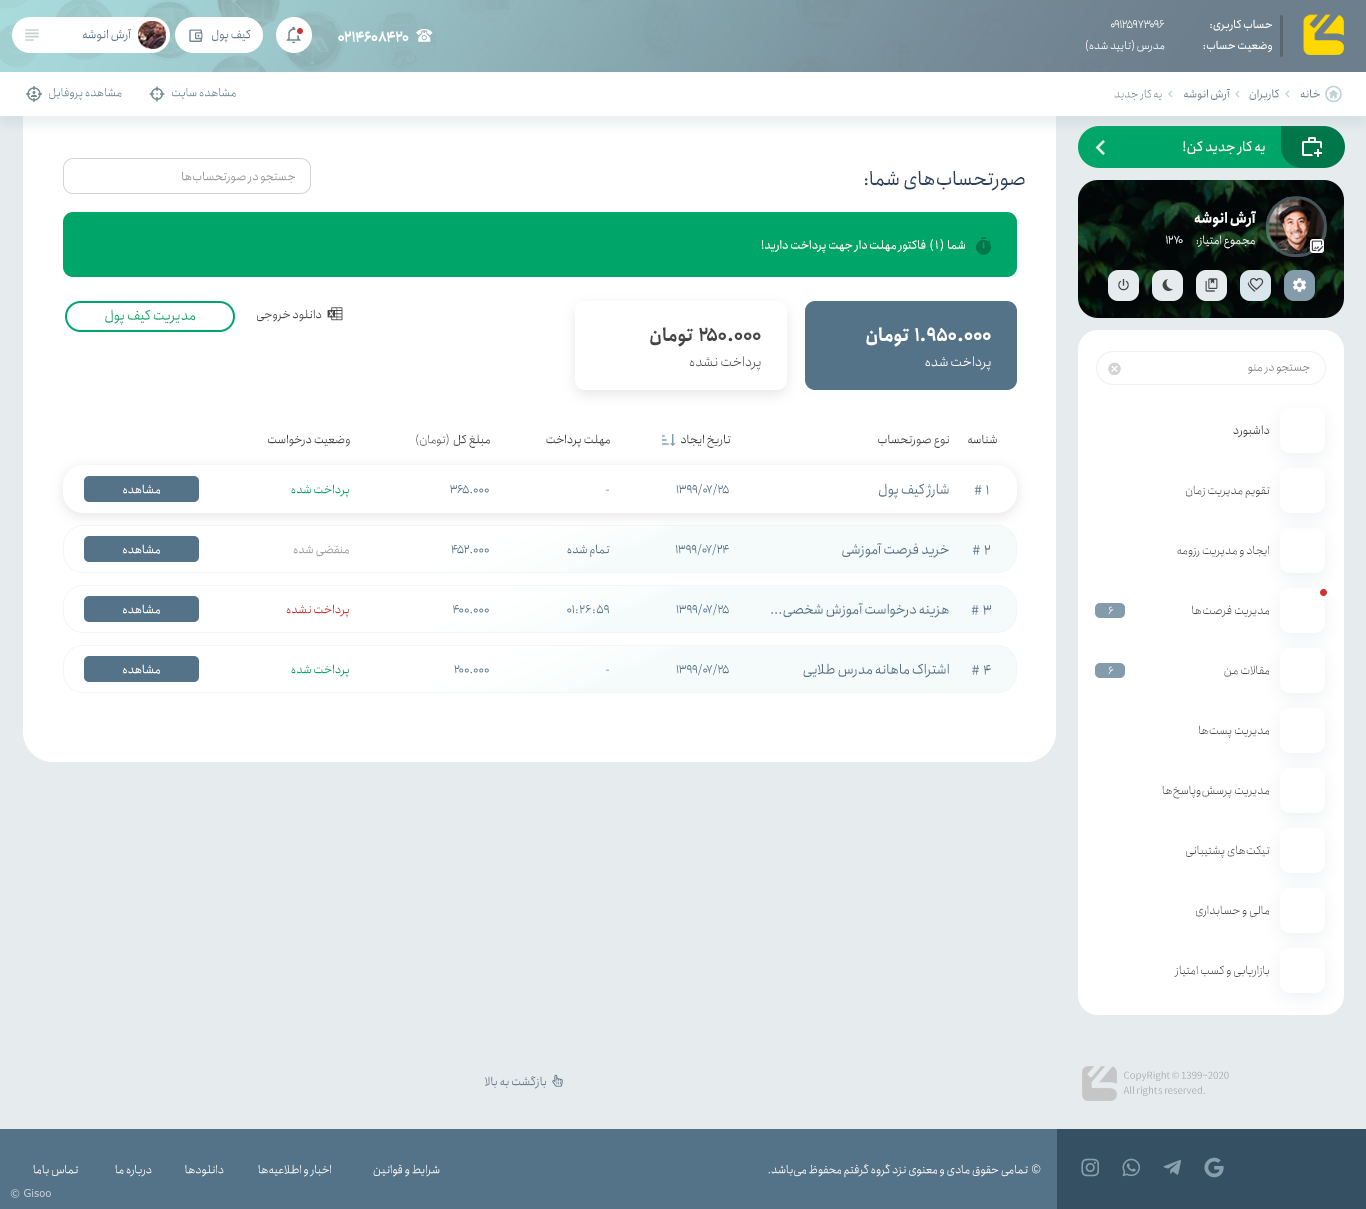The image size is (1366, 1209).
Task: Click the WhatsApp icon in the footer
Action: tap(1131, 1167)
